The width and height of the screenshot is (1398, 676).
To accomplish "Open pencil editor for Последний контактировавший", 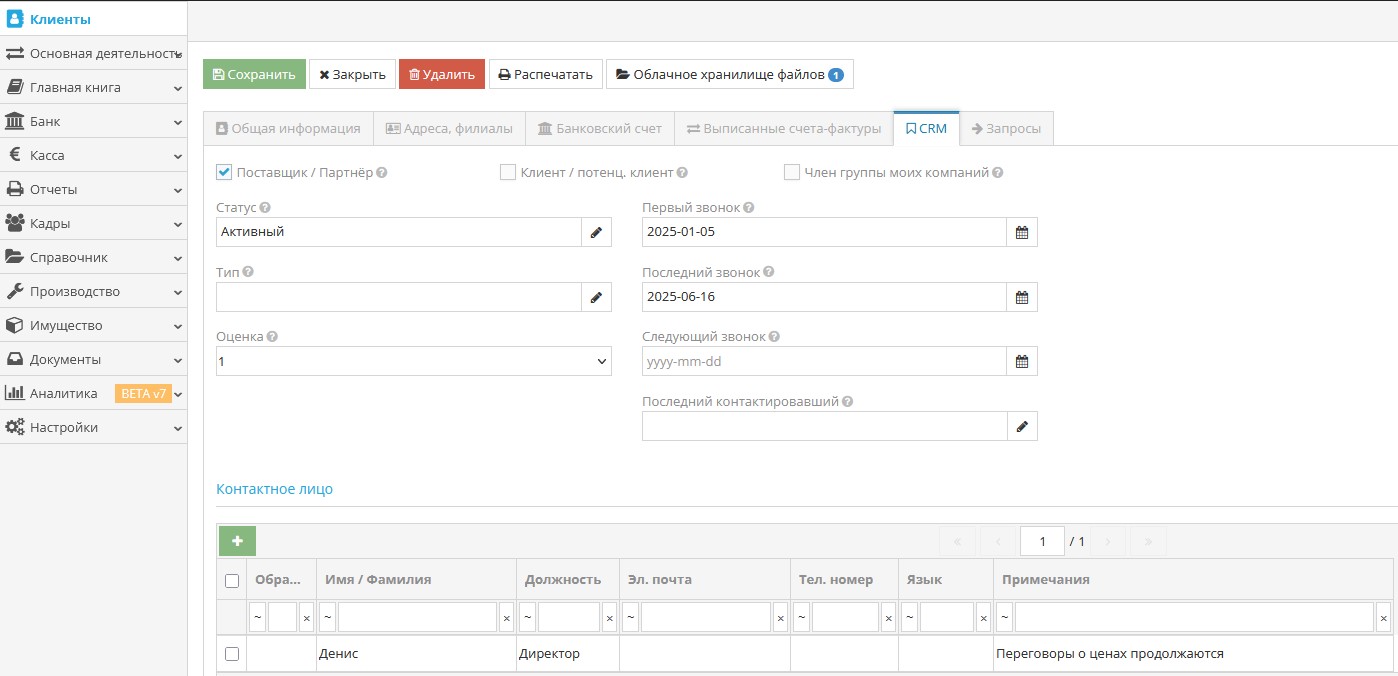I will (x=1022, y=425).
